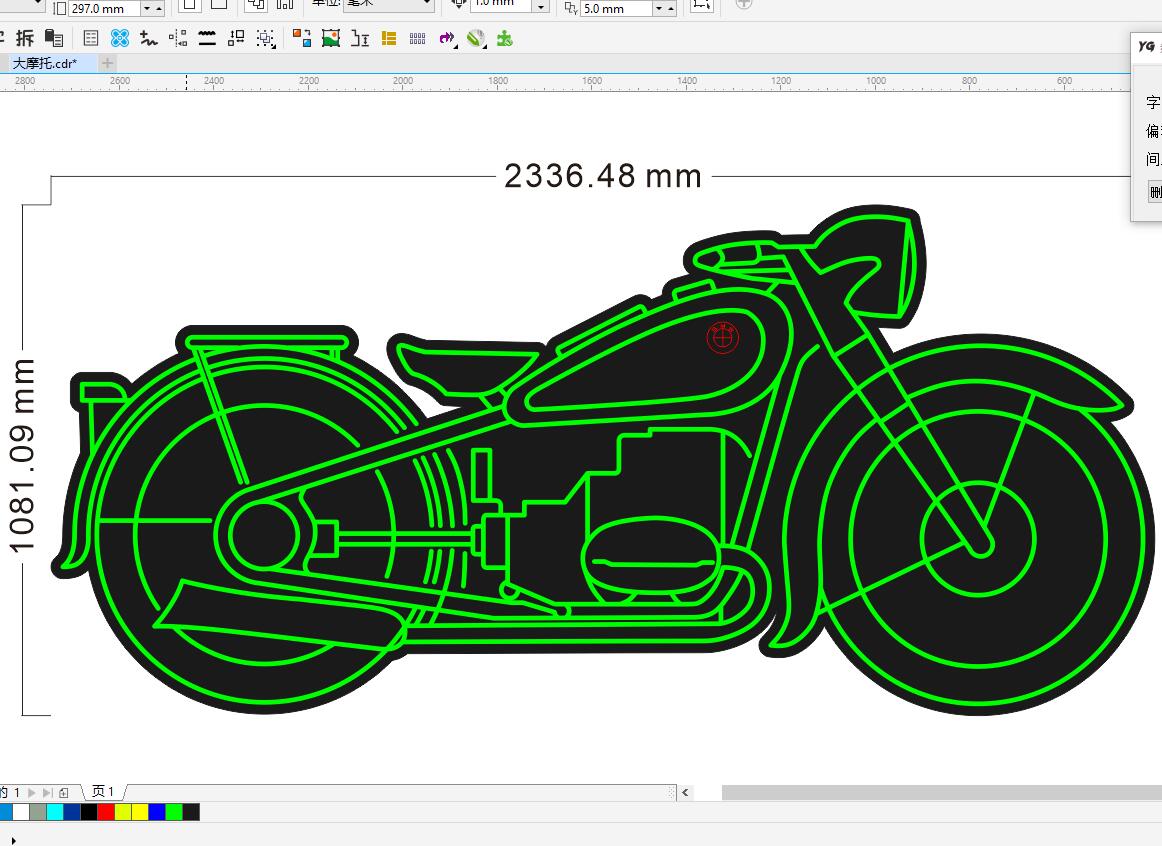Viewport: 1162px width, 846px height.
Task: Pick the pure black swatch next to red
Action: tap(89, 812)
